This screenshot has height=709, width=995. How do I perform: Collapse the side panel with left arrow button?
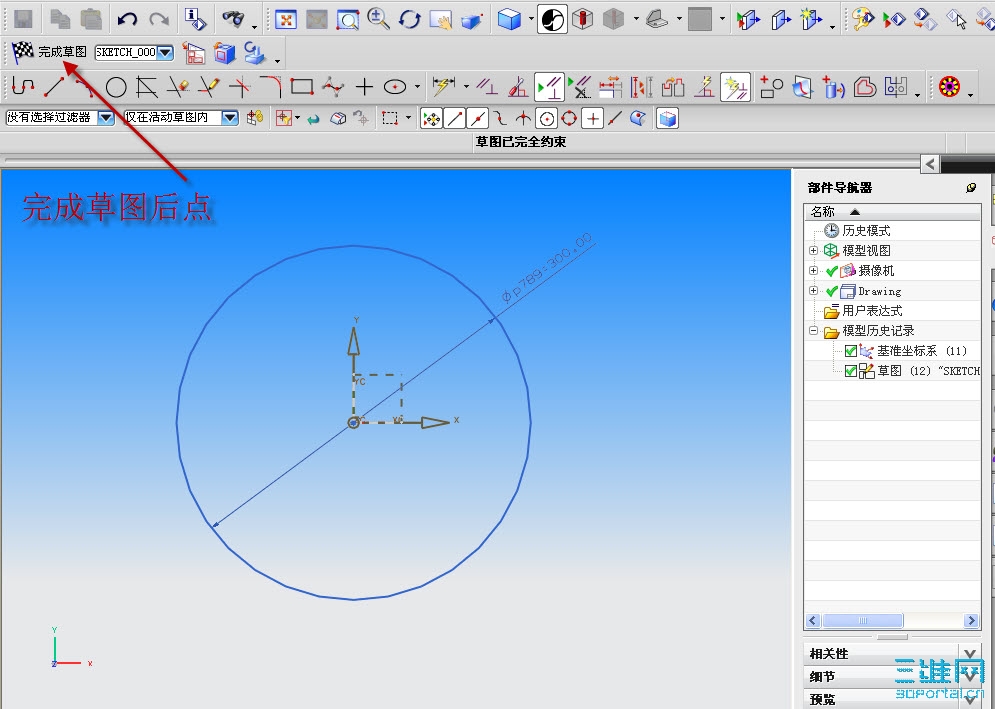(930, 164)
